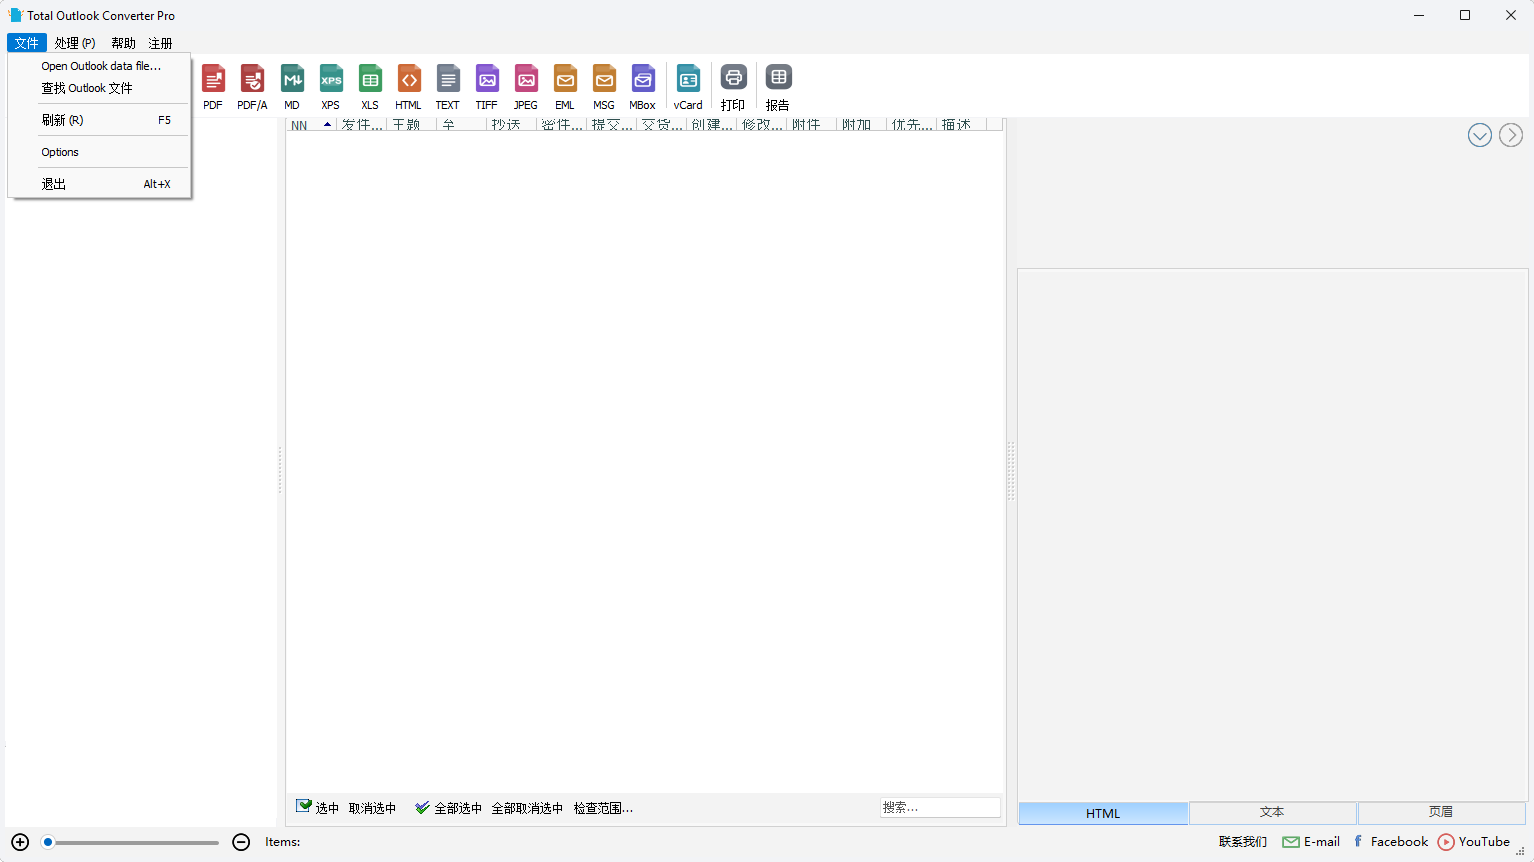Click the next arrow in preview pane
This screenshot has height=862, width=1534.
(1511, 135)
